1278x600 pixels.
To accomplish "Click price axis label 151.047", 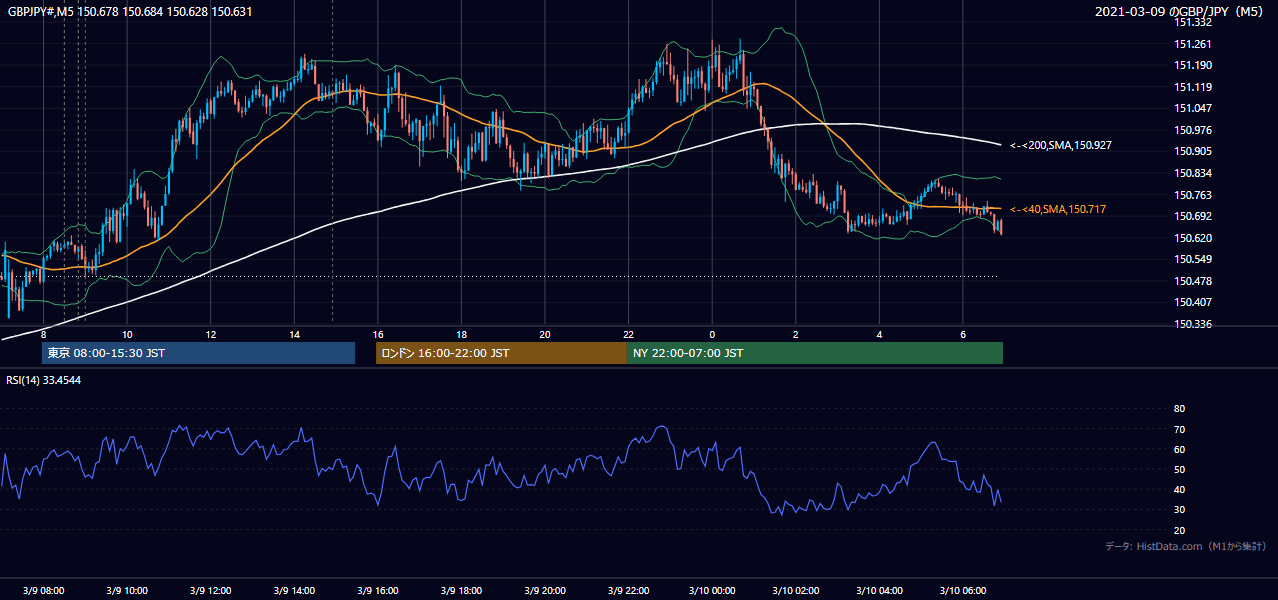I will 1193,108.
